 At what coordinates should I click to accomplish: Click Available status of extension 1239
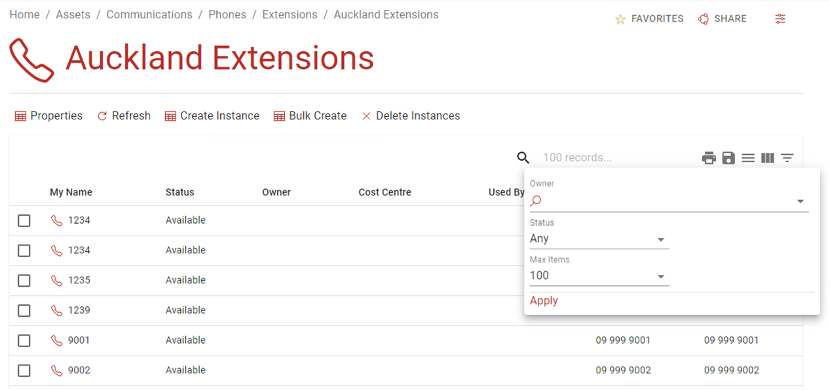185,311
